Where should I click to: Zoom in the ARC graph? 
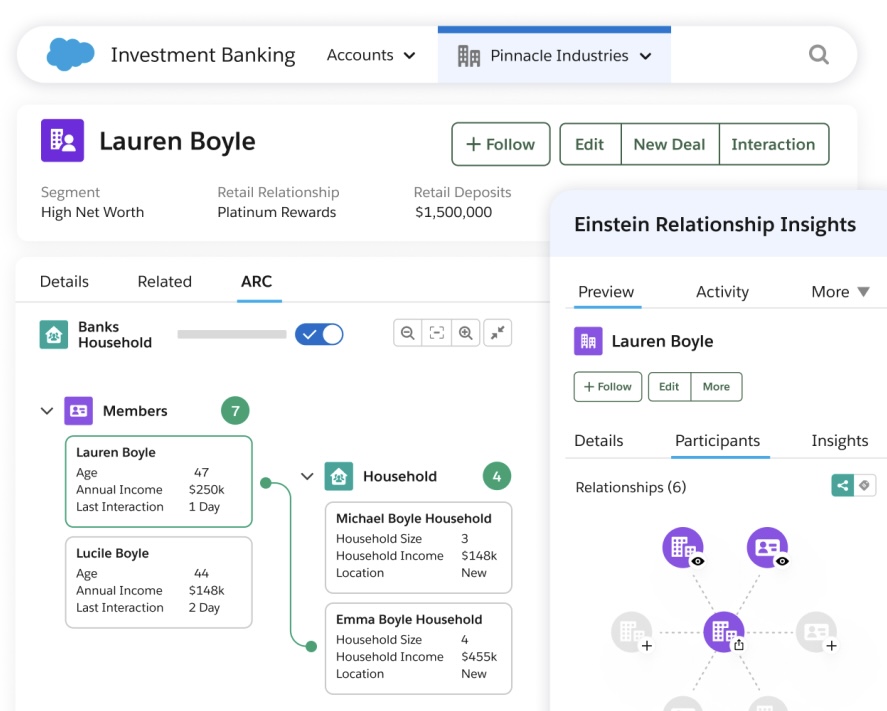(466, 333)
